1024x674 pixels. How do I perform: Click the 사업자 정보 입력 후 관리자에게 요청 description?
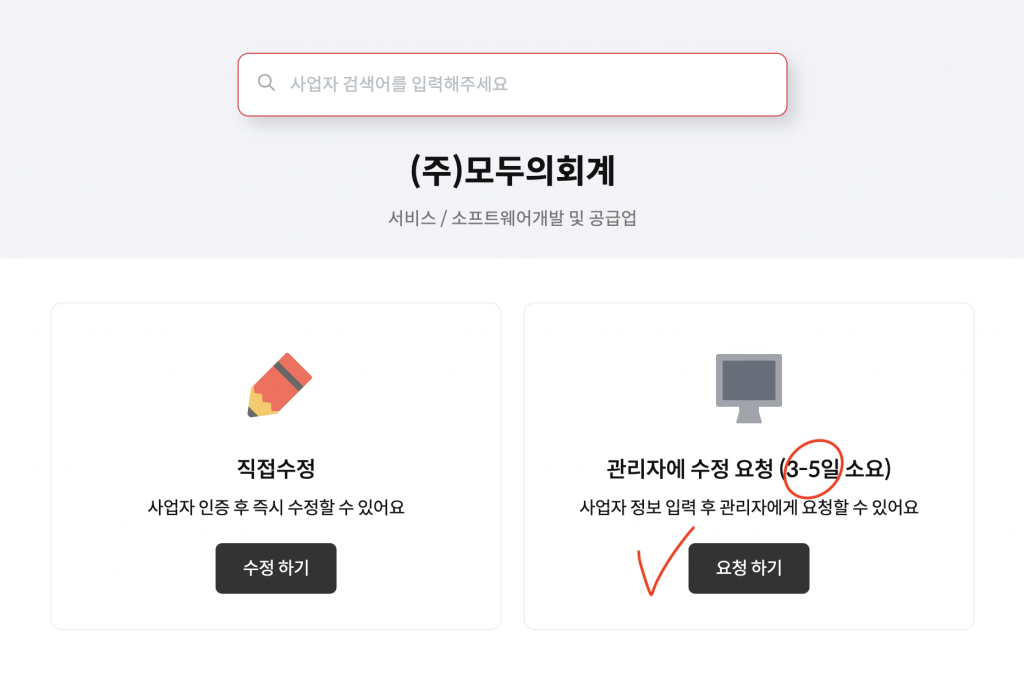[748, 507]
